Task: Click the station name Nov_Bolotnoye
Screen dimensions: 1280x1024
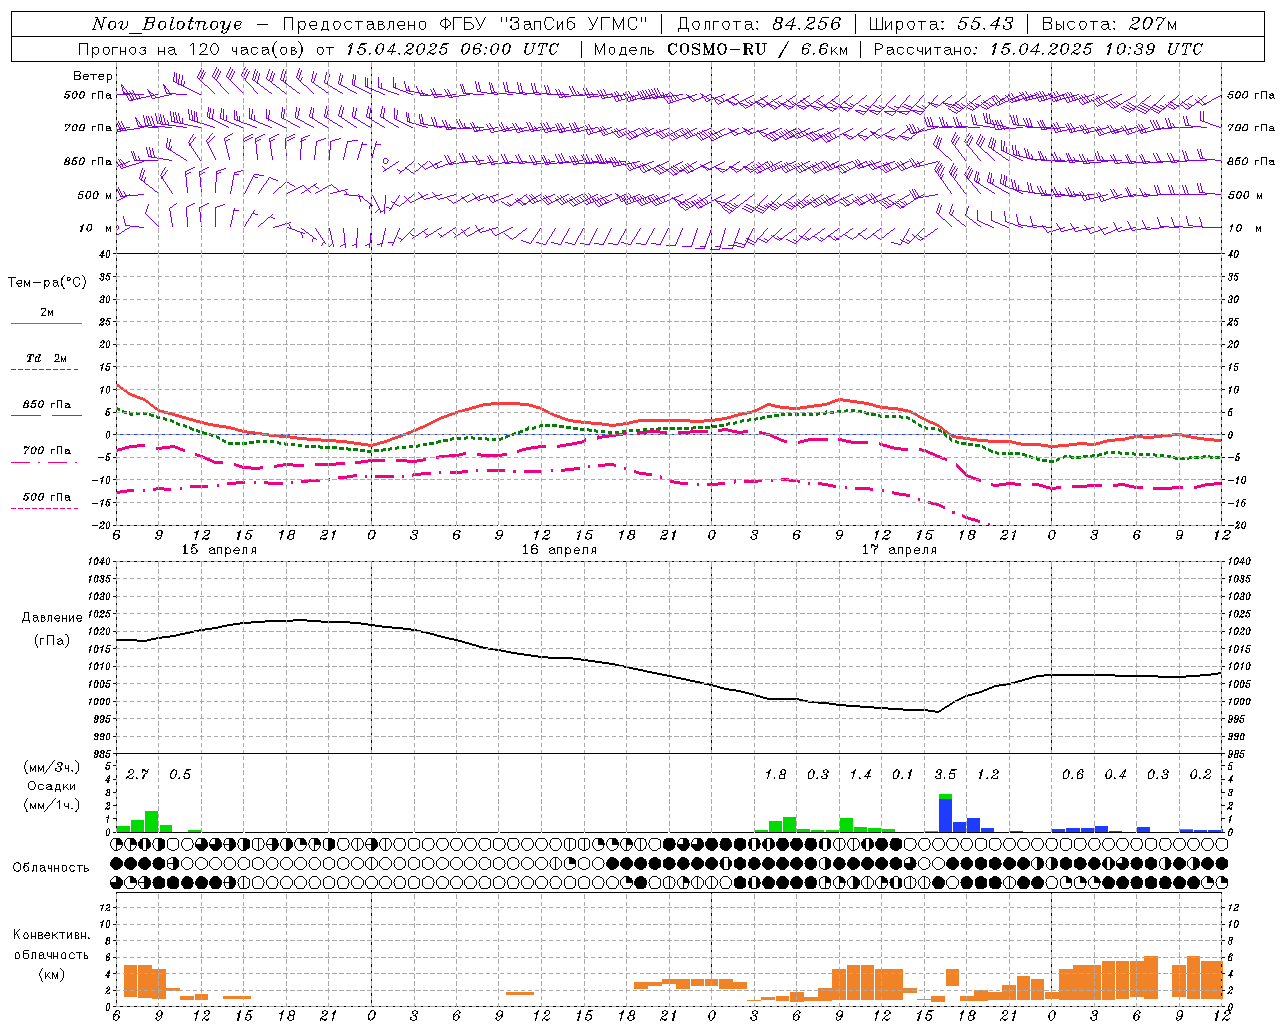Action: pos(167,24)
